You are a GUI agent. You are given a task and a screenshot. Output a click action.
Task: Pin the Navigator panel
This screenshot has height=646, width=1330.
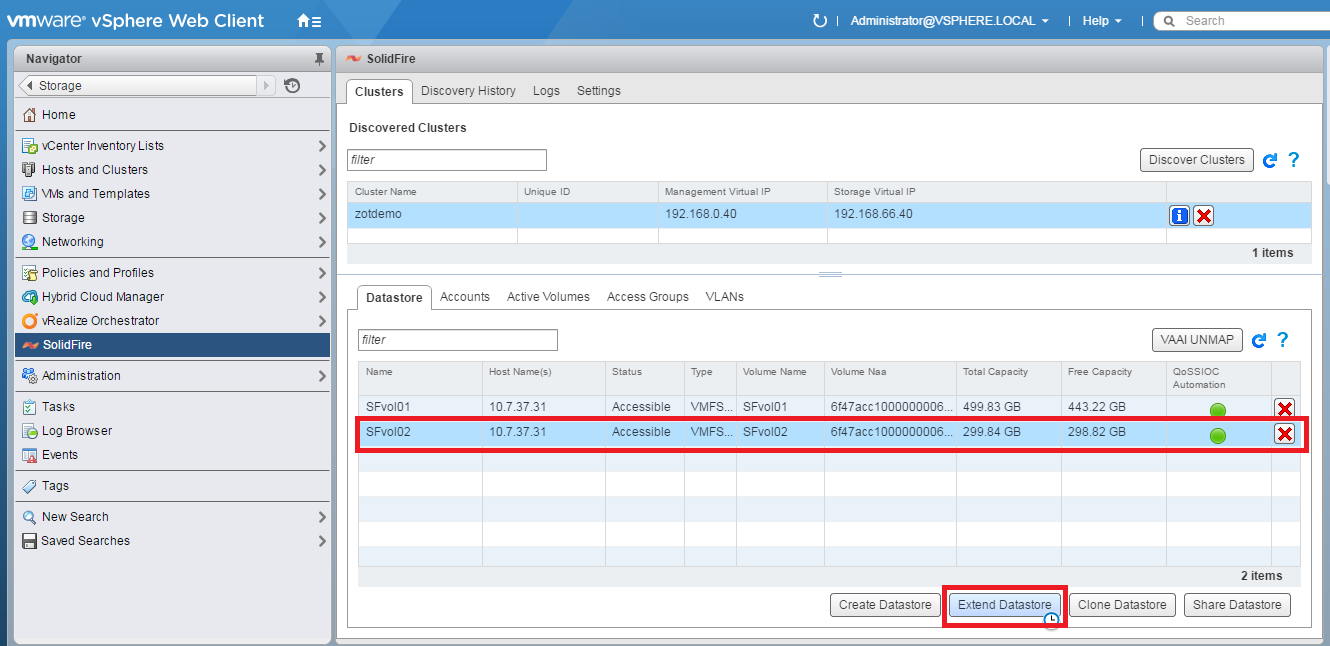[319, 59]
